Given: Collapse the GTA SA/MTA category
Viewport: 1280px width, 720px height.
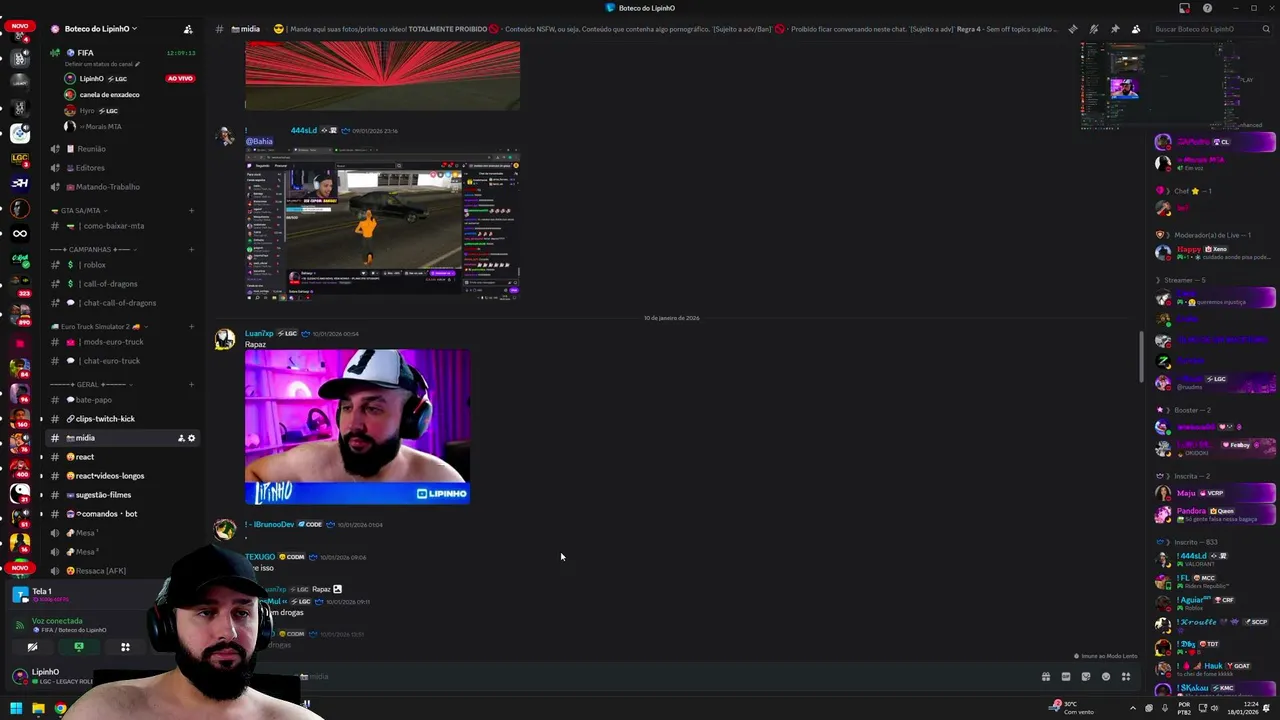Looking at the screenshot, I should coord(80,211).
